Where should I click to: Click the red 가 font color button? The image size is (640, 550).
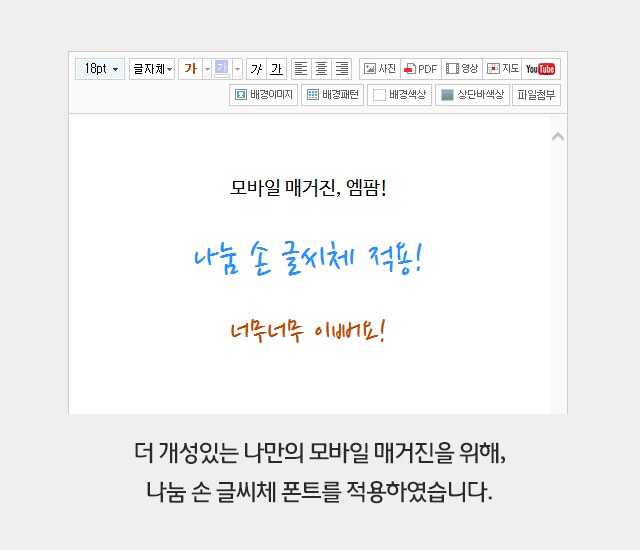pos(191,69)
